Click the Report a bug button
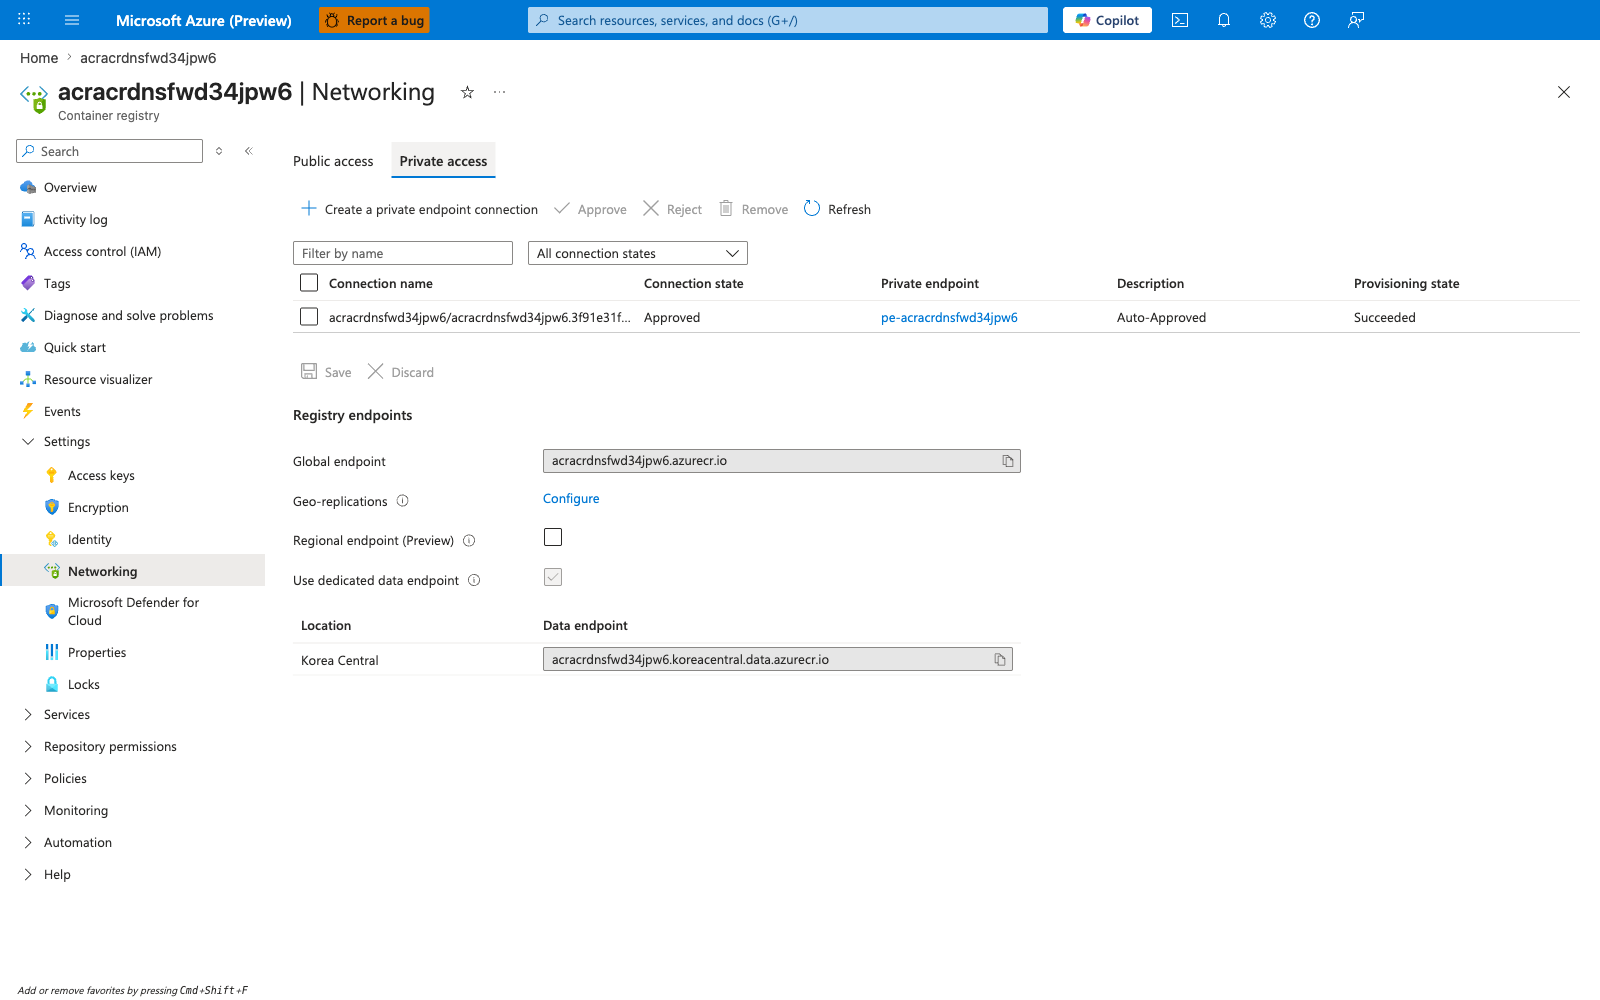Screen dimensions: 1600x1000 pyautogui.click(x=374, y=20)
